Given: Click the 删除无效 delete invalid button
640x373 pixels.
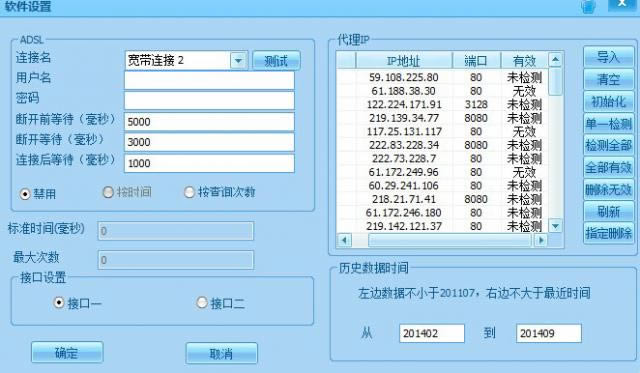Looking at the screenshot, I should click(x=608, y=189).
